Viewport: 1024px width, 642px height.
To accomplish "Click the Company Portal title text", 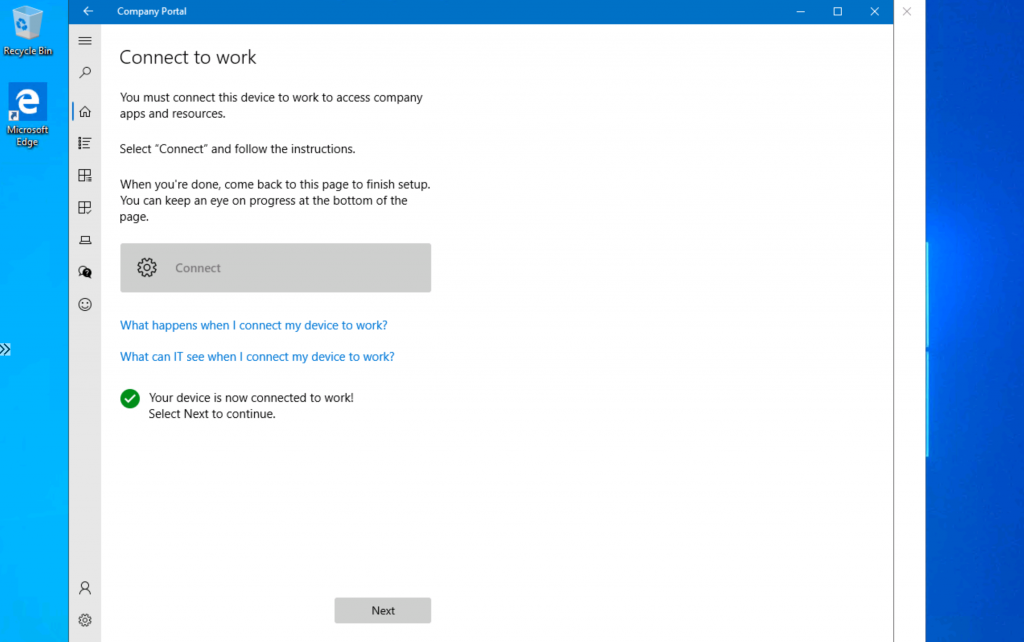I will coord(152,11).
